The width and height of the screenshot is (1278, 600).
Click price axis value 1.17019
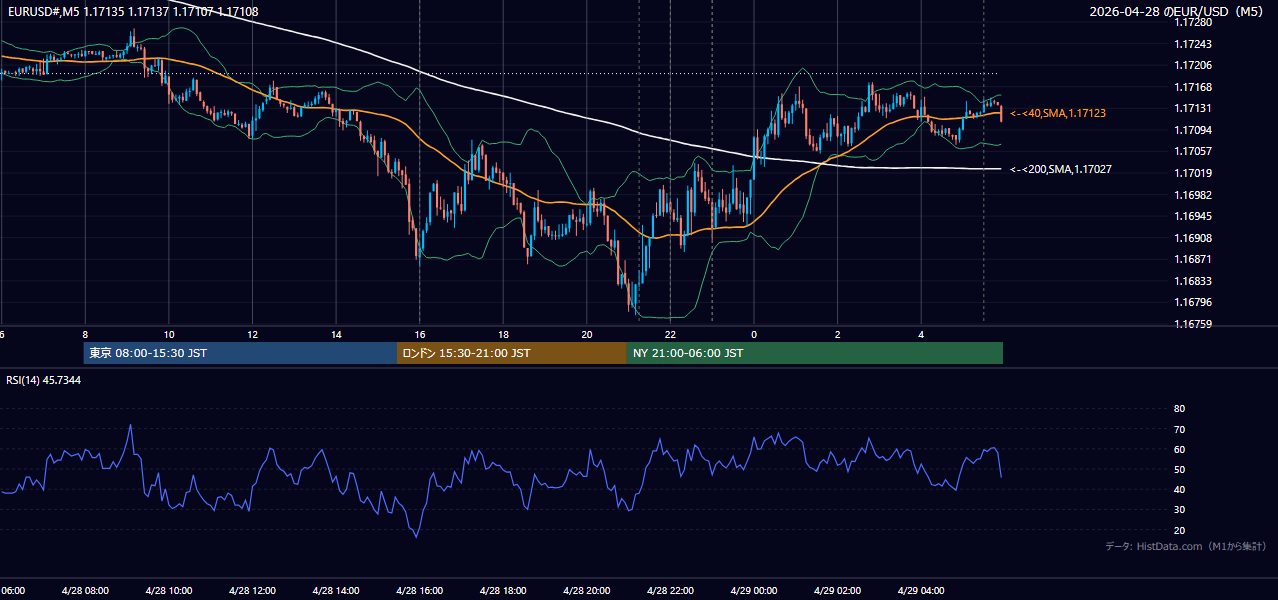pyautogui.click(x=1193, y=173)
